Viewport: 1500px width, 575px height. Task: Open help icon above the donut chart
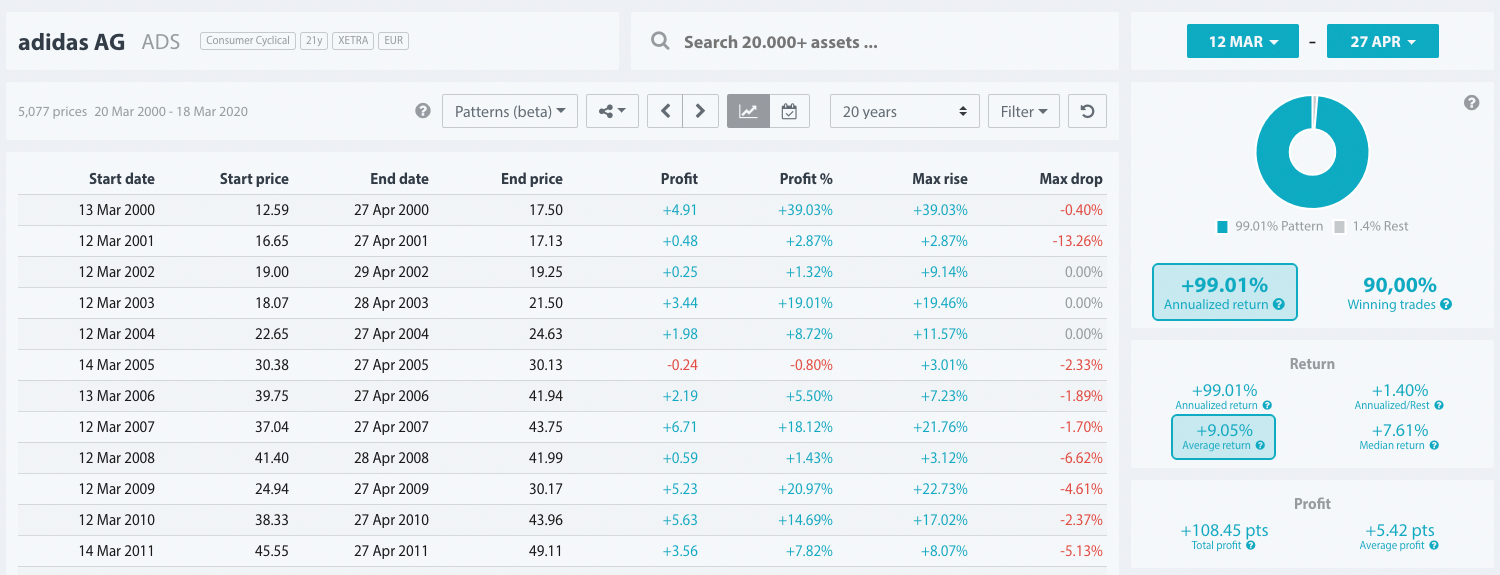tap(1471, 103)
